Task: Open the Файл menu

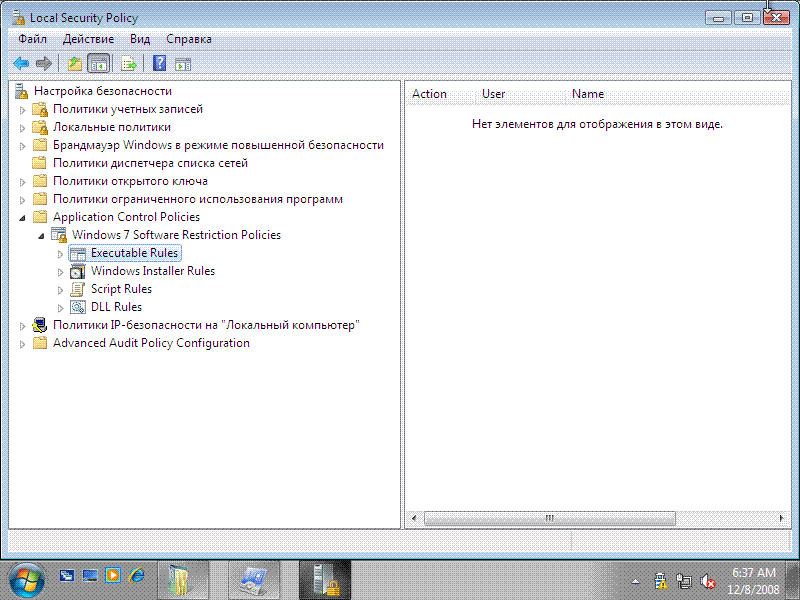Action: pyautogui.click(x=33, y=39)
